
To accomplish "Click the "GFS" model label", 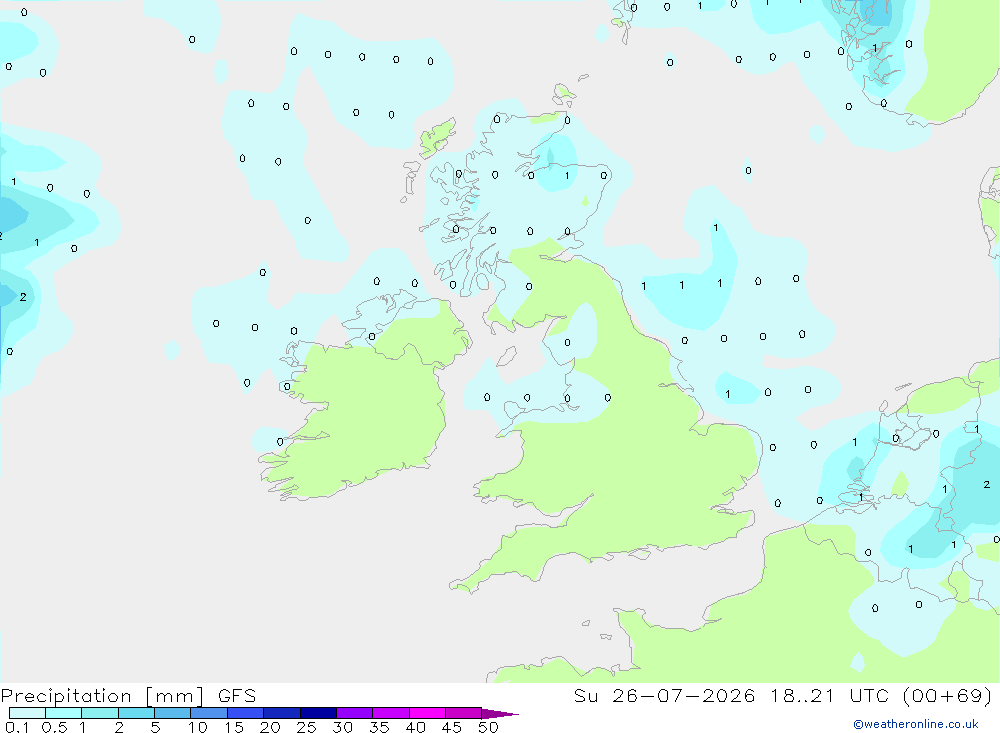I will 237,695.
